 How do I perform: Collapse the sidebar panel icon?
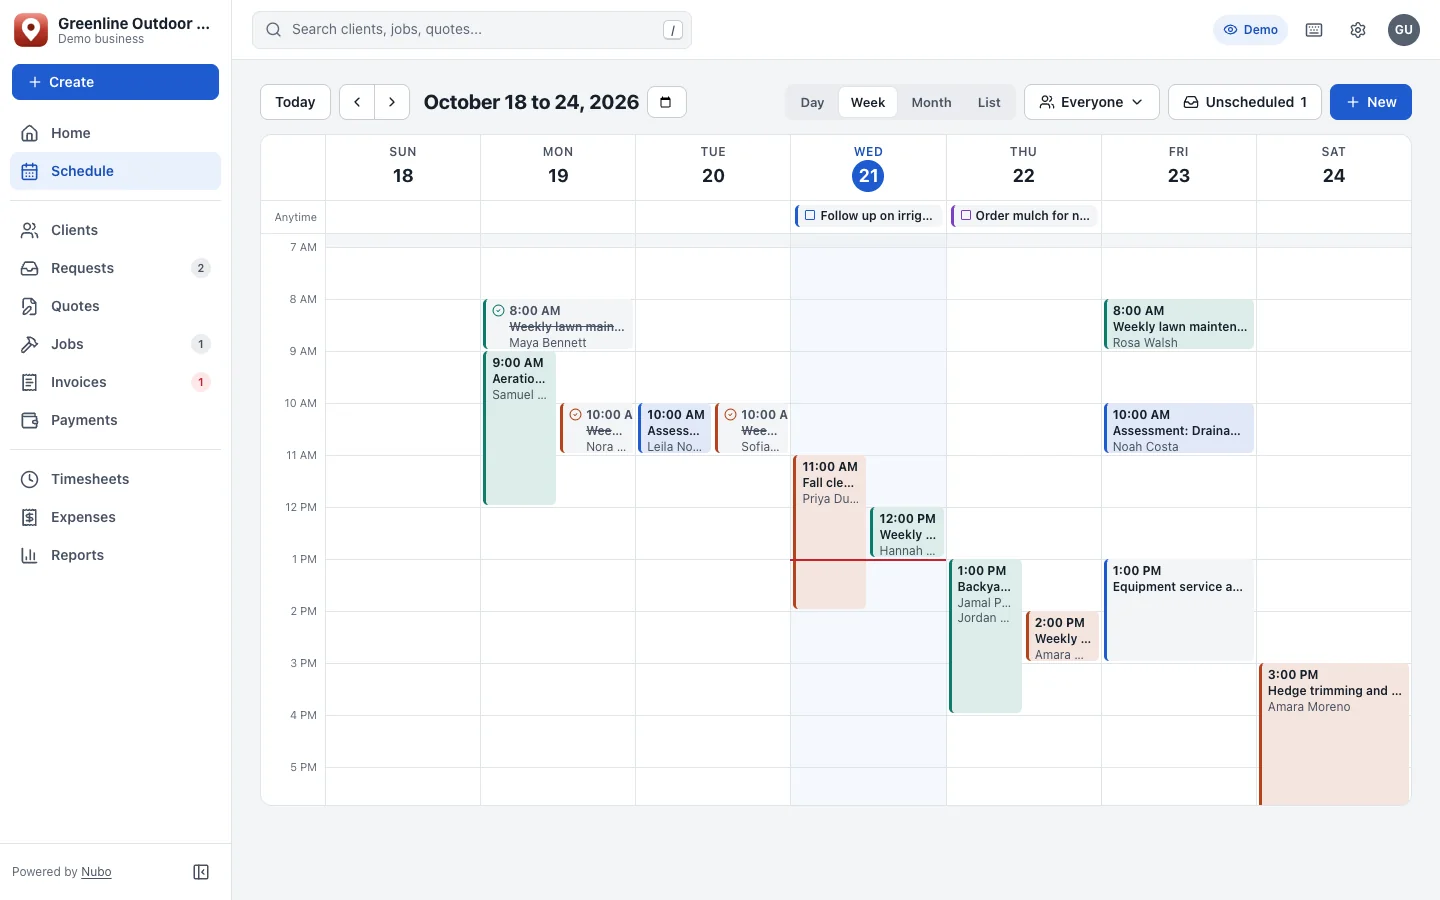[201, 872]
